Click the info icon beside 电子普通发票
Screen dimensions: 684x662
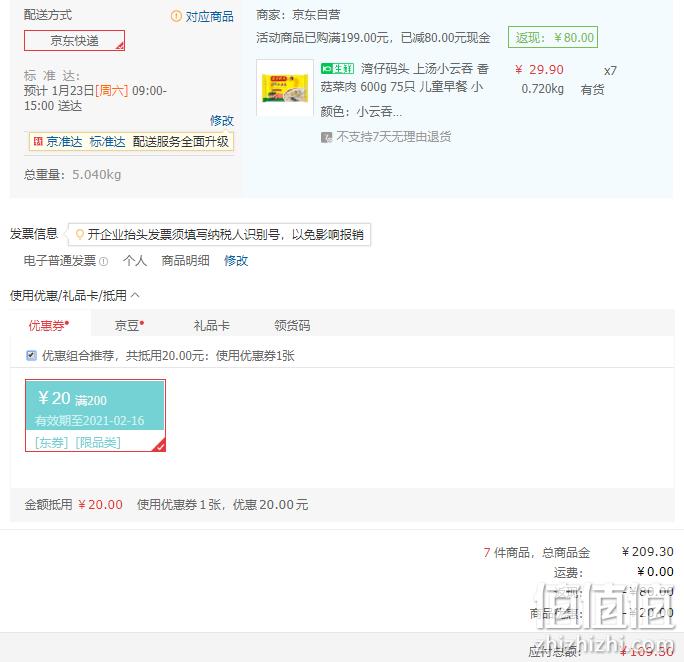[x=103, y=261]
